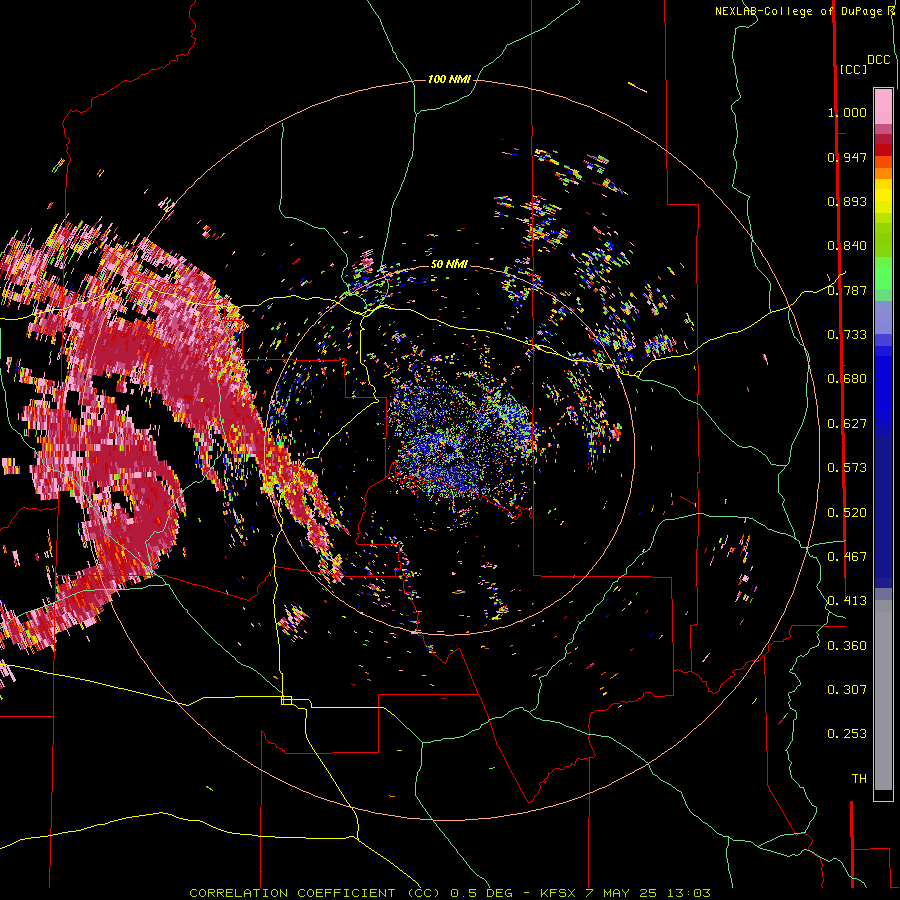Pick the light pink swatch topping the color bar
This screenshot has width=900, height=900.
tap(883, 106)
